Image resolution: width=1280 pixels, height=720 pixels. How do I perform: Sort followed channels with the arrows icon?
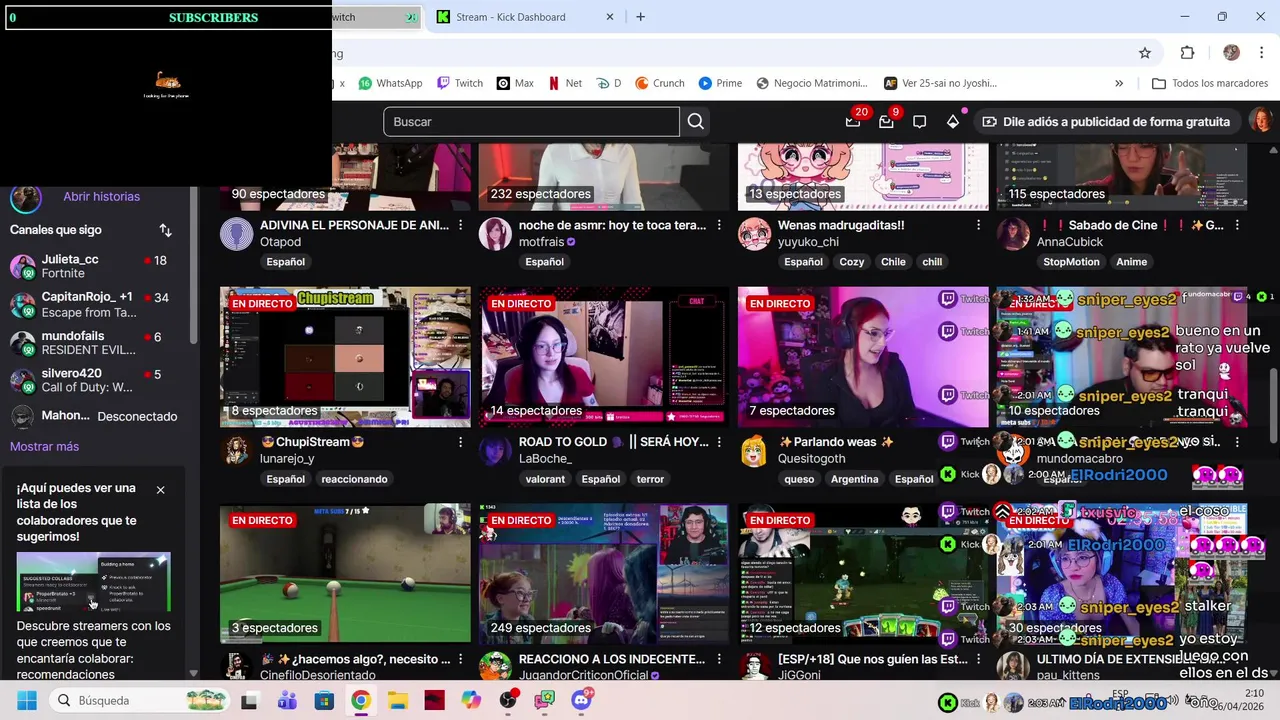pos(165,230)
